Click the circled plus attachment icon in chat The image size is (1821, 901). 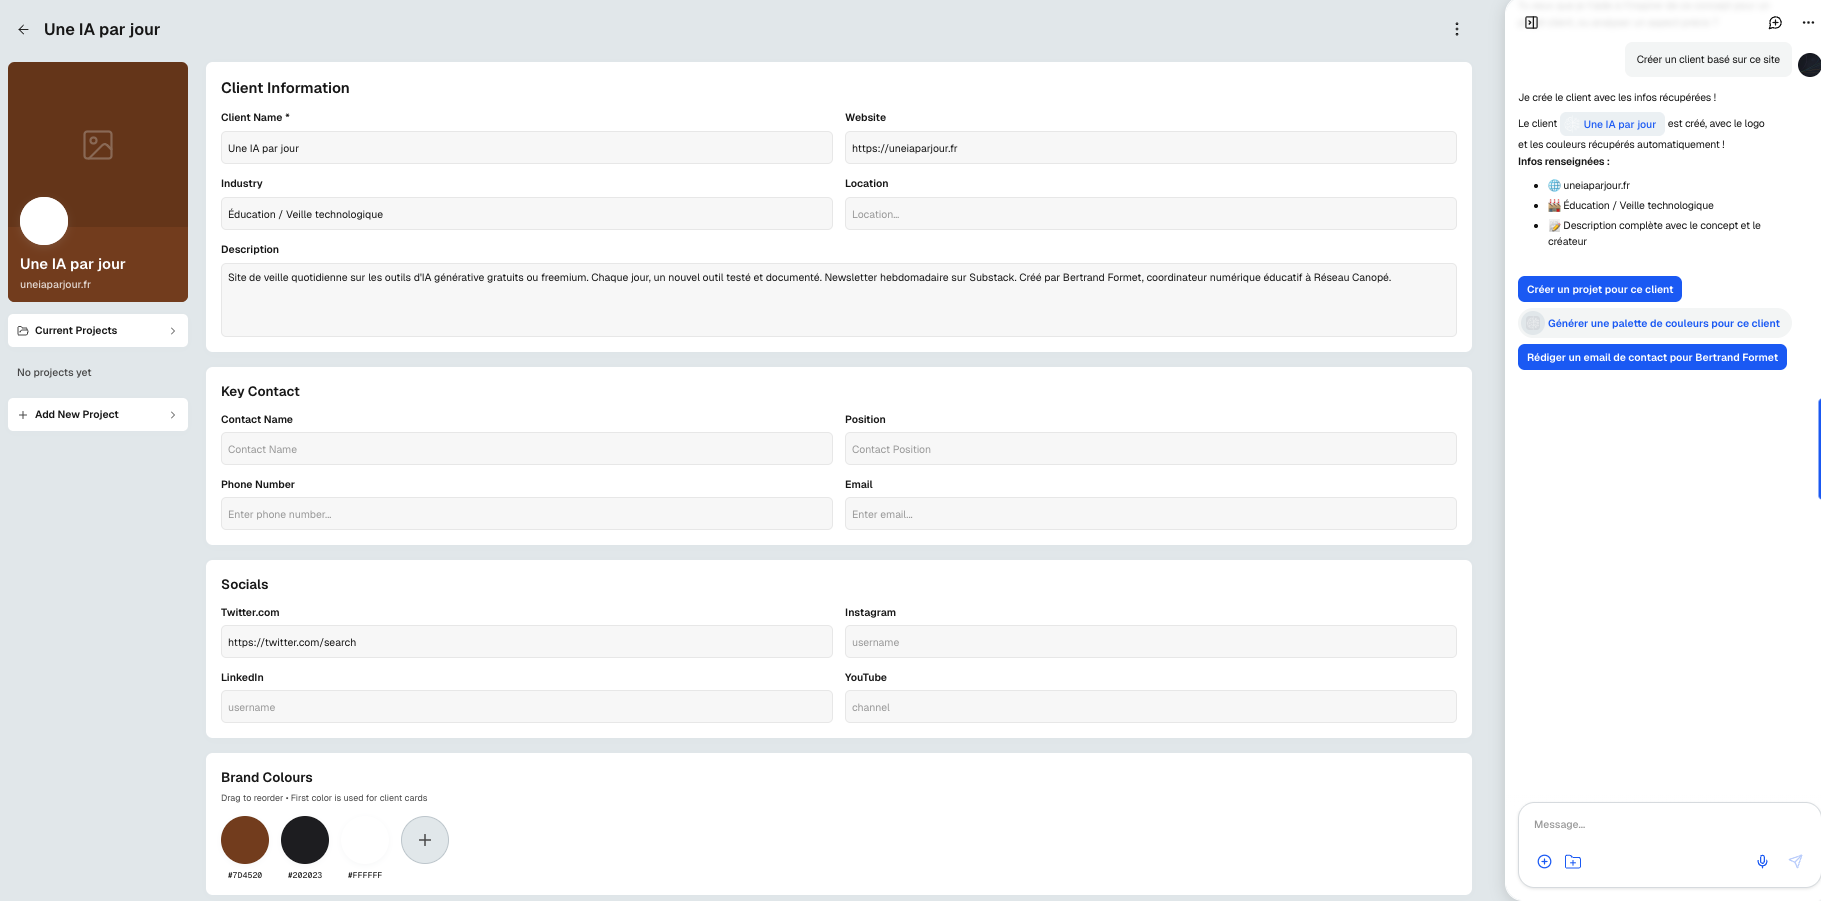1544,861
